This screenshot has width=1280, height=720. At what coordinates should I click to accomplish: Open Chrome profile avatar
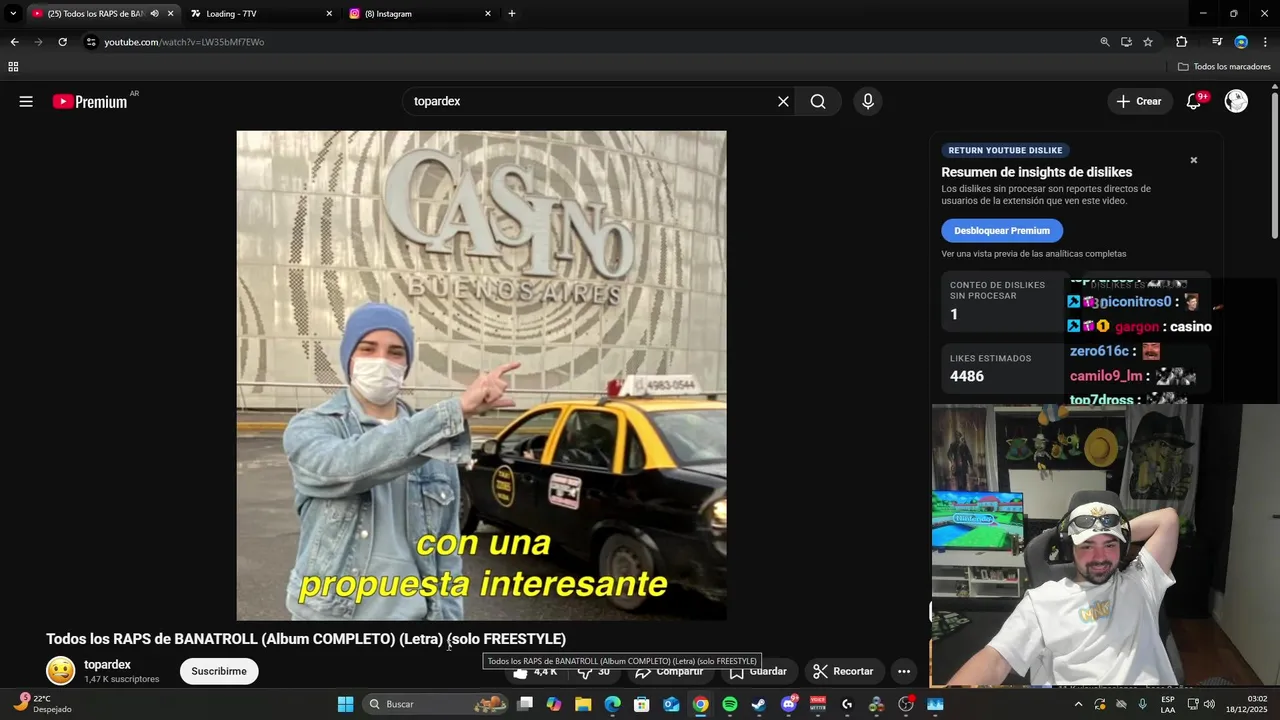tap(1241, 42)
